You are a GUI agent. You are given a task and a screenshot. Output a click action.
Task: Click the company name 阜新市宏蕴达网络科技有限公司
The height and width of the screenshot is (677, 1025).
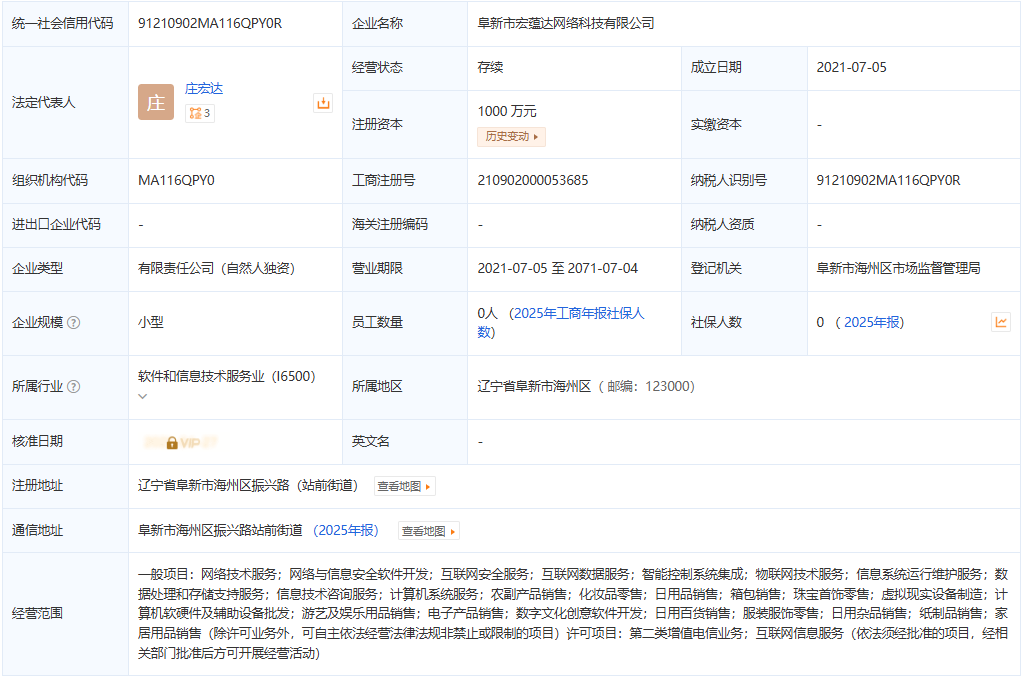tap(566, 24)
